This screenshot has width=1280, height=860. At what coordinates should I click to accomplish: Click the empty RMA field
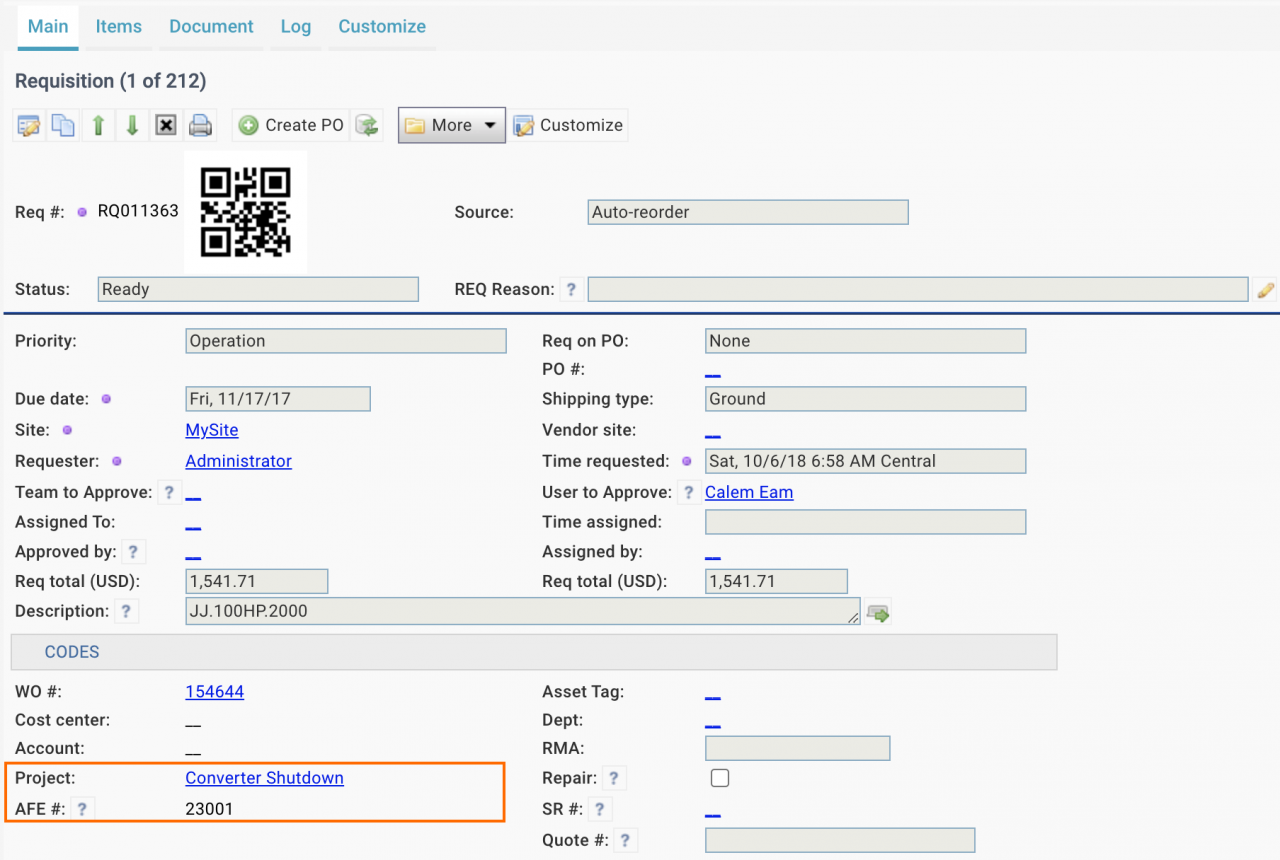coord(798,748)
